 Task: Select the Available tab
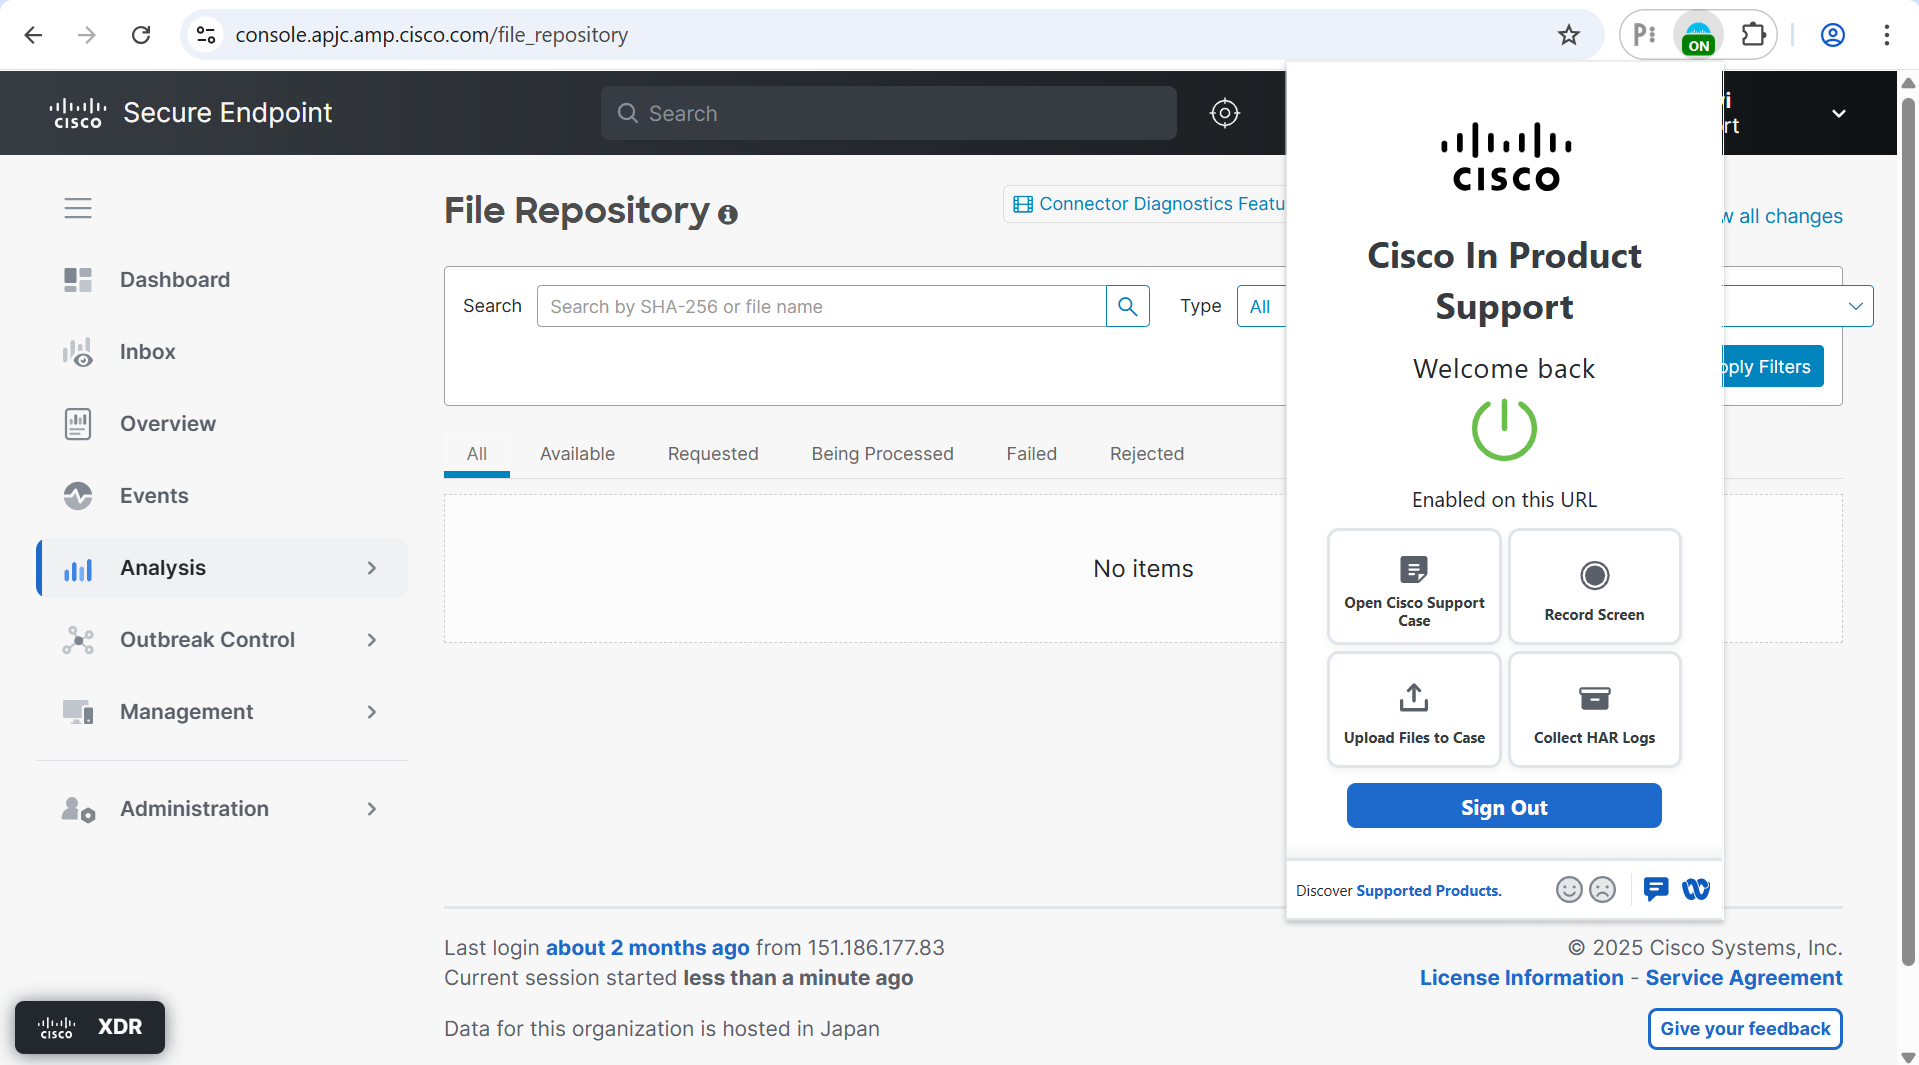(x=577, y=454)
